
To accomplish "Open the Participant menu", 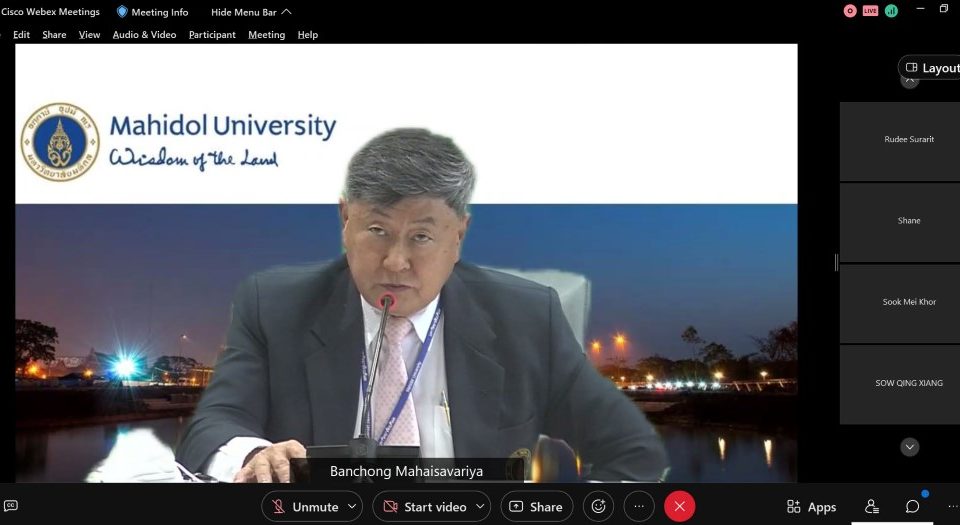I will [x=212, y=34].
